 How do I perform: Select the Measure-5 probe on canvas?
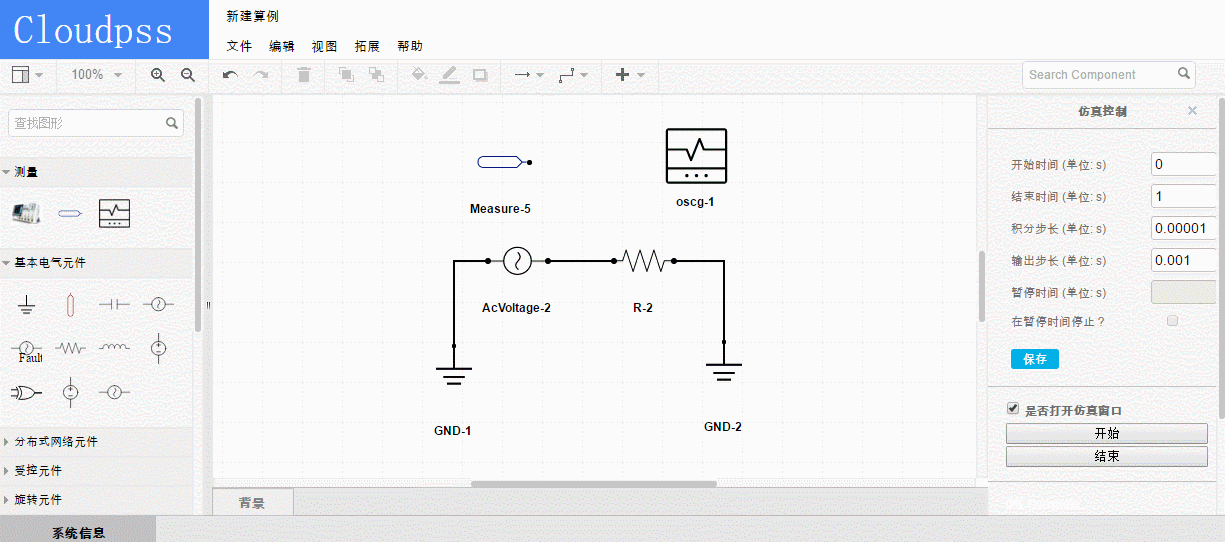tap(503, 161)
